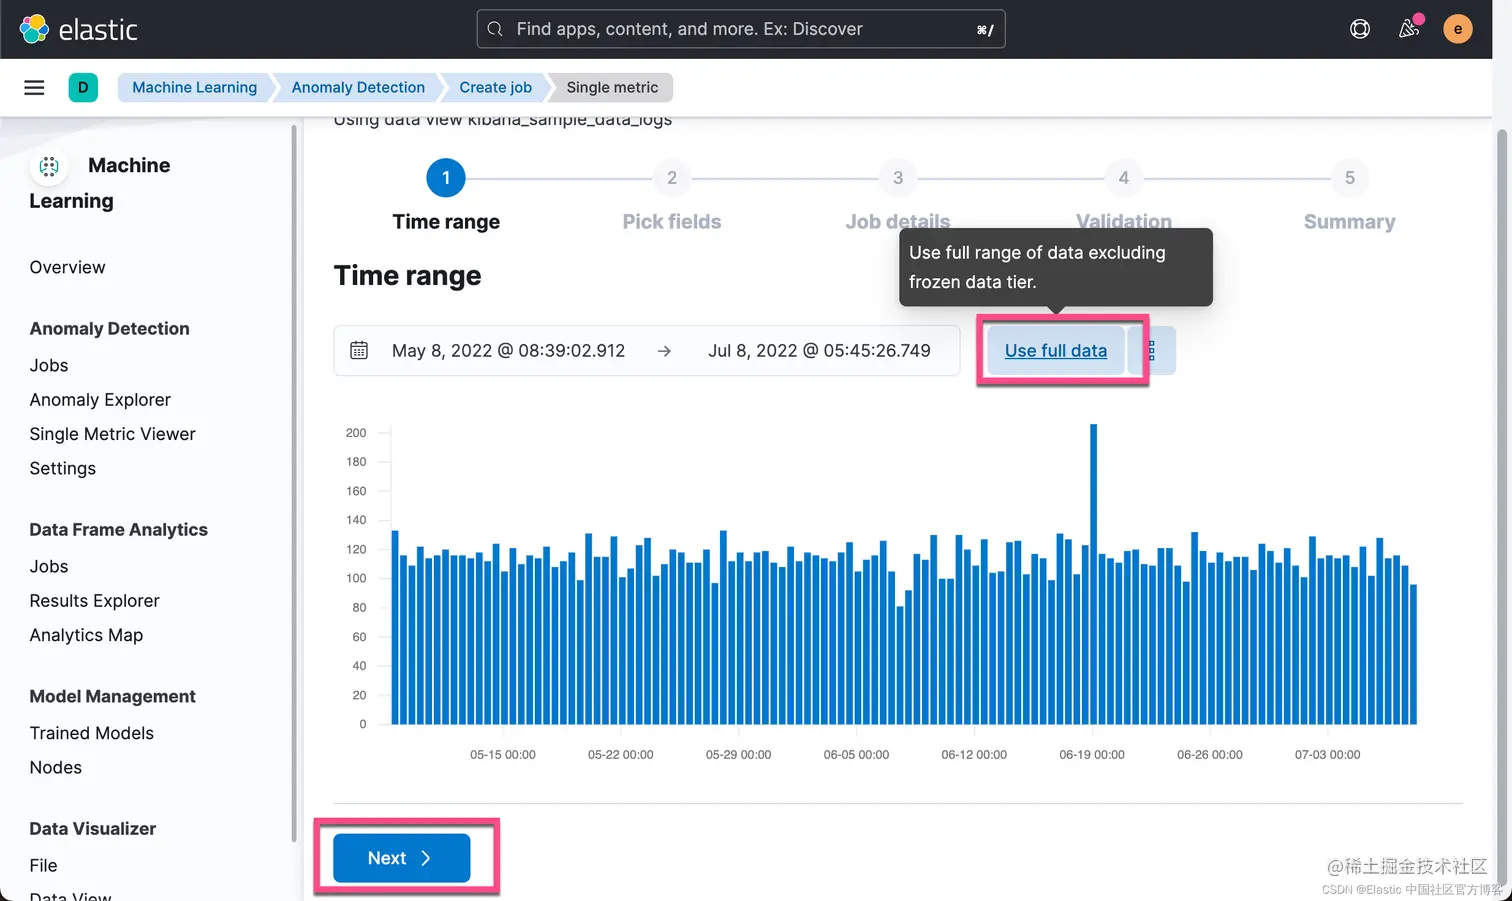The width and height of the screenshot is (1512, 901).
Task: Open Results Explorer
Action: (x=94, y=600)
